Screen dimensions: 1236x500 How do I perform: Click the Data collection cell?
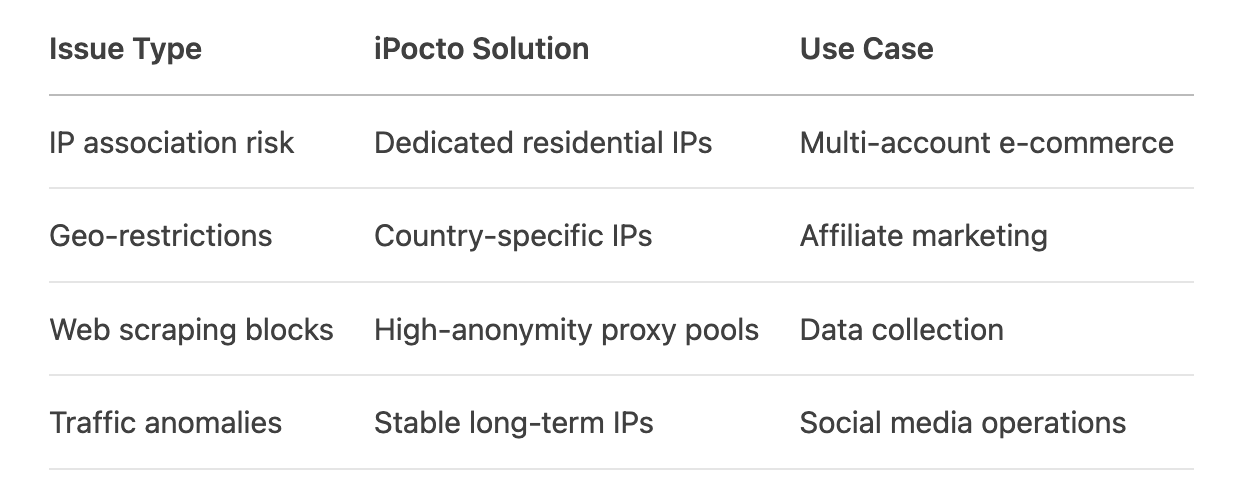coord(901,330)
